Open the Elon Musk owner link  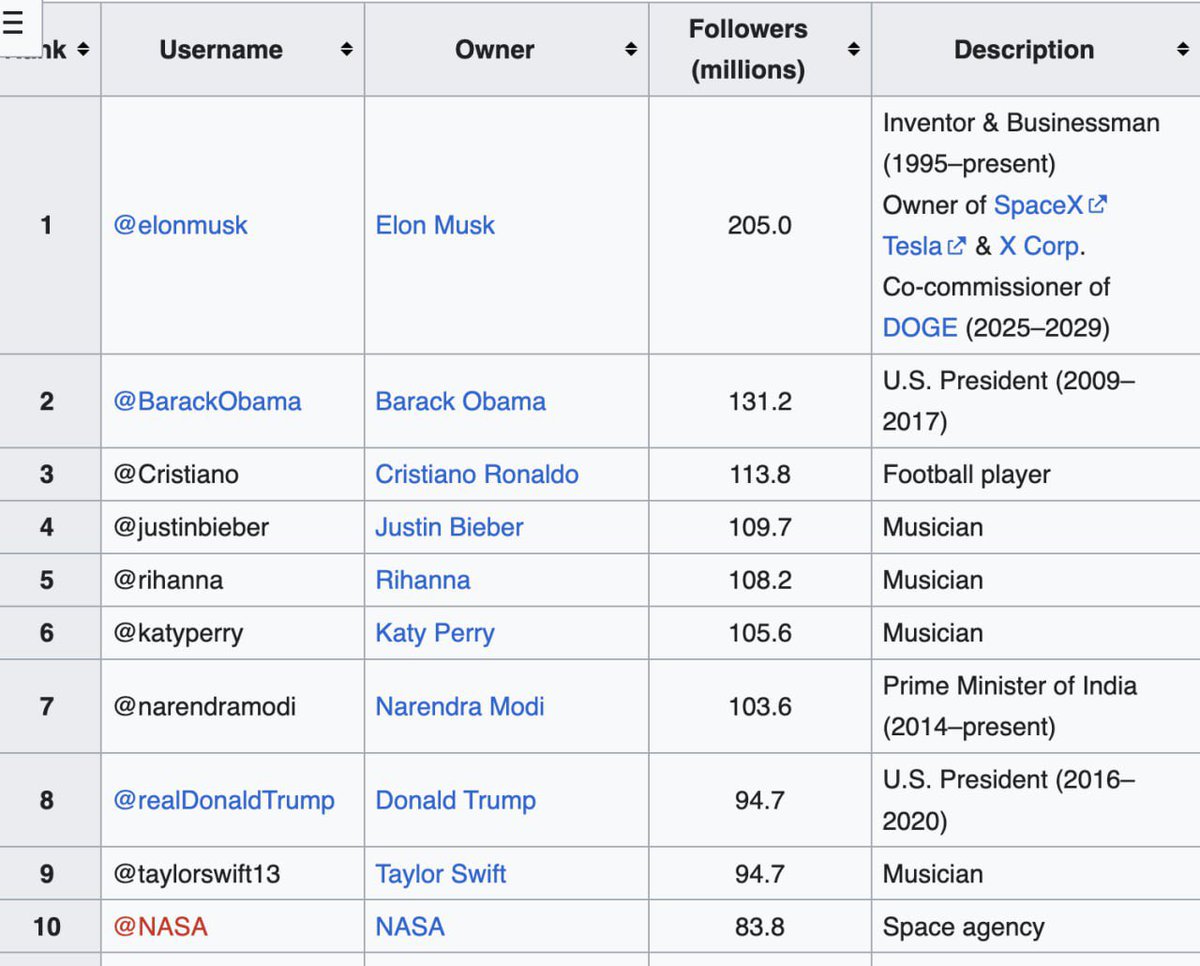[435, 225]
